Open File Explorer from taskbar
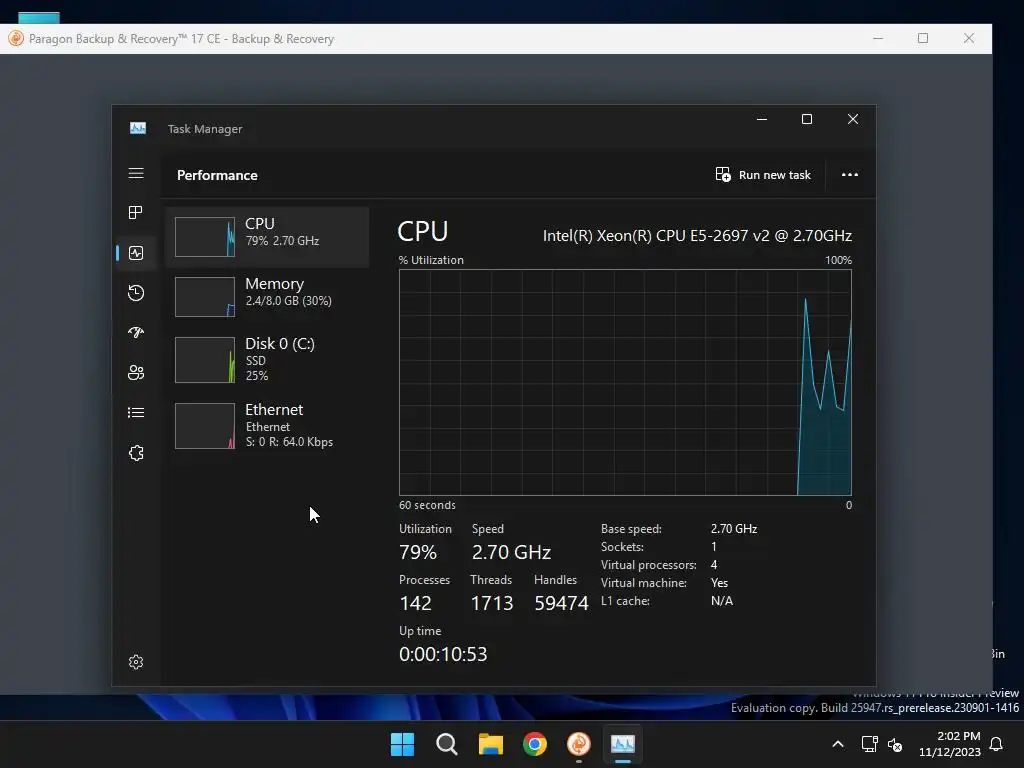The width and height of the screenshot is (1024, 768). (490, 744)
